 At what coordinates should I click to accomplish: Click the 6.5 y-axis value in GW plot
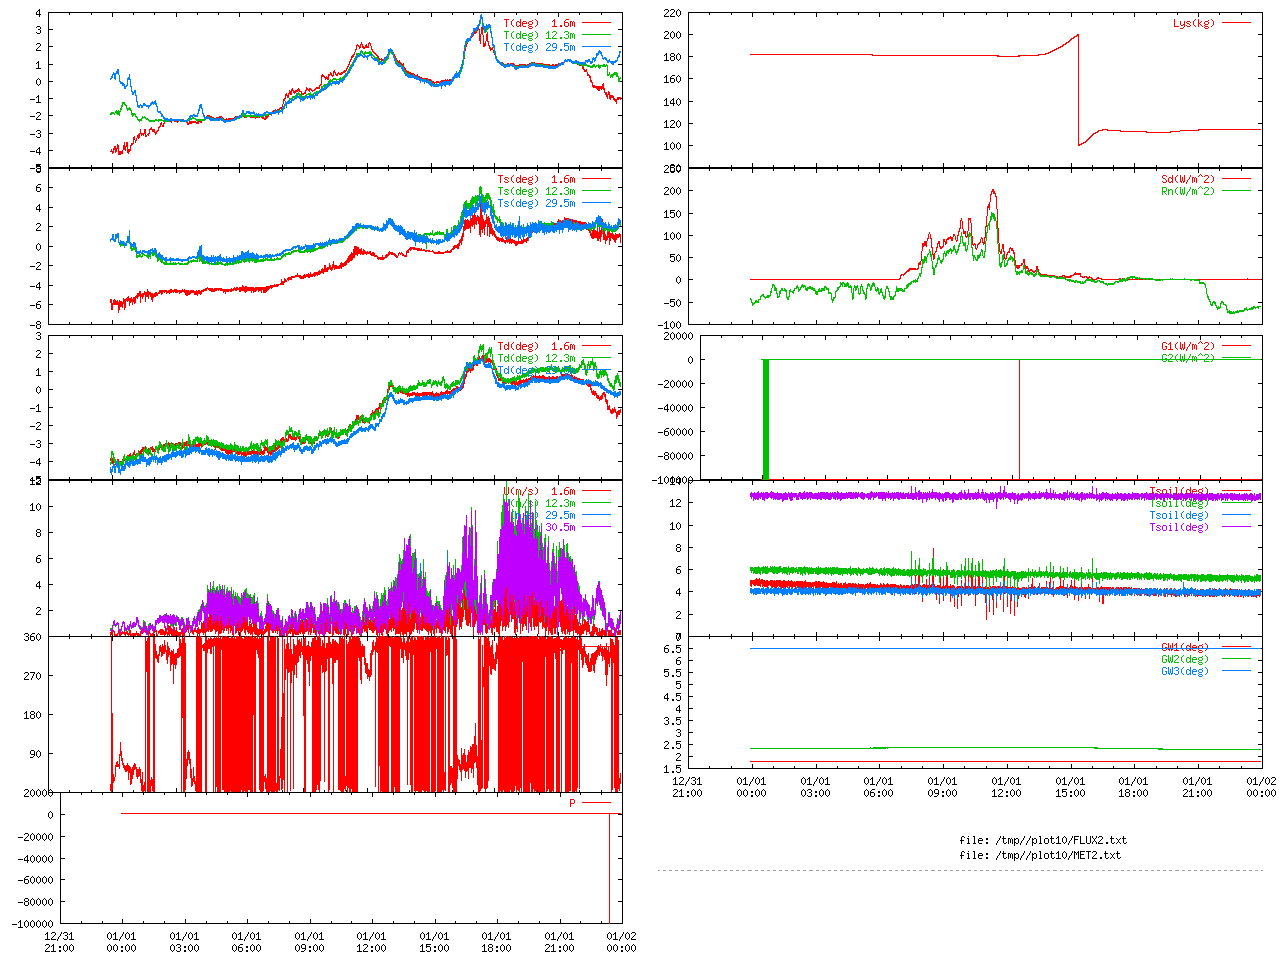click(x=672, y=649)
